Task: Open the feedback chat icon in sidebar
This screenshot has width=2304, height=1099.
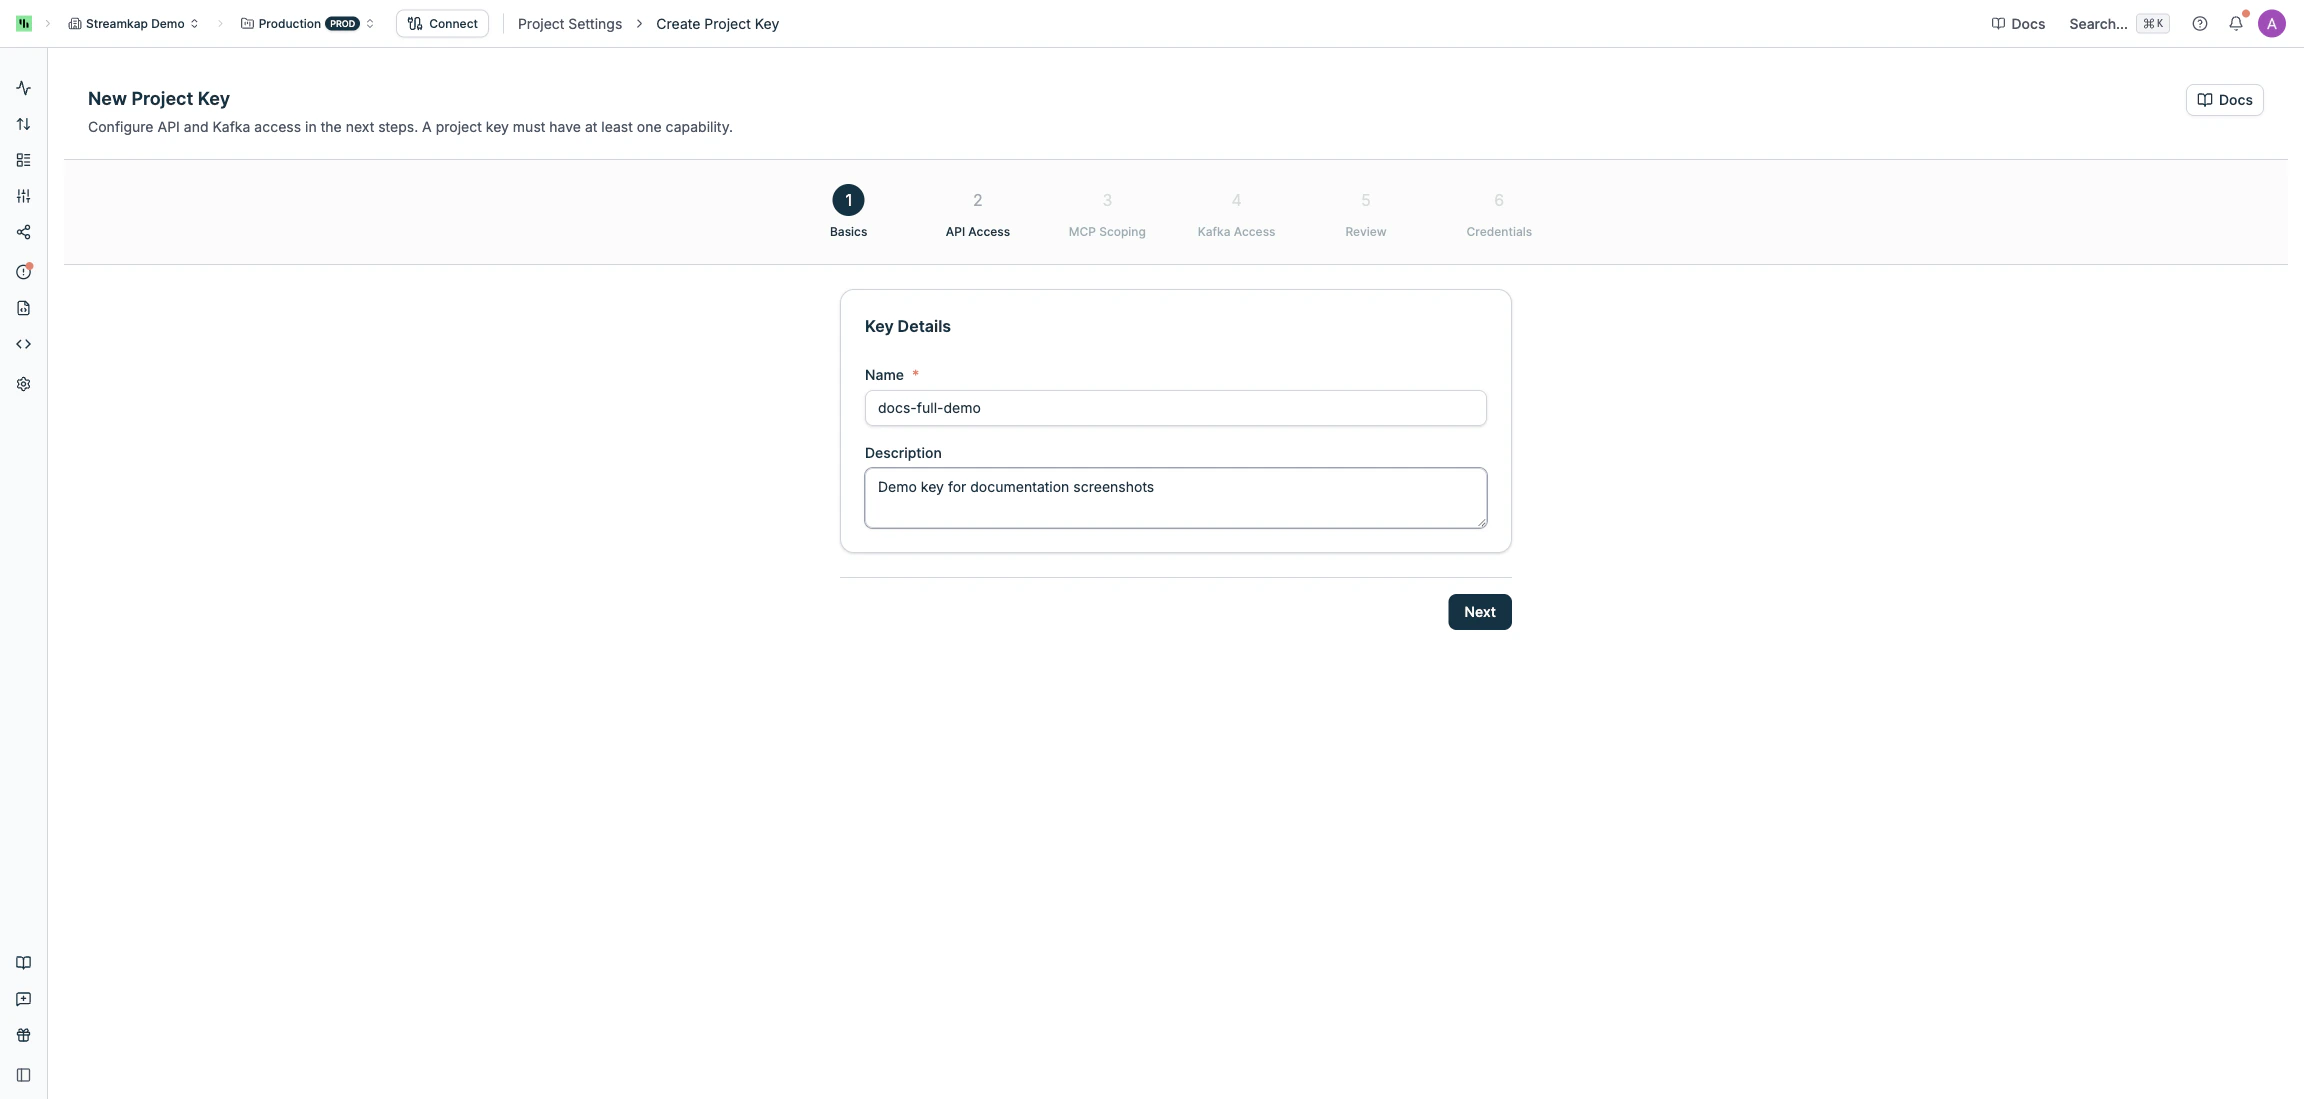Action: click(23, 998)
